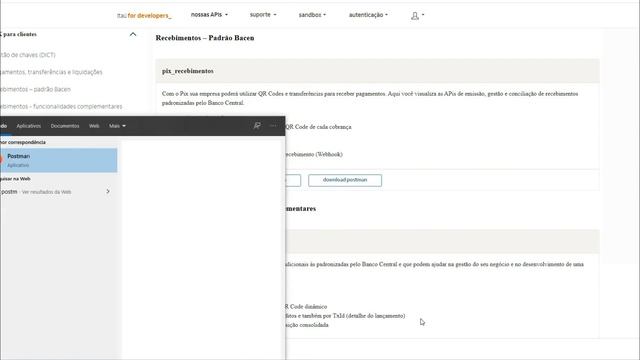
Task: Click the Itaú for developers logo
Action: coord(144,16)
